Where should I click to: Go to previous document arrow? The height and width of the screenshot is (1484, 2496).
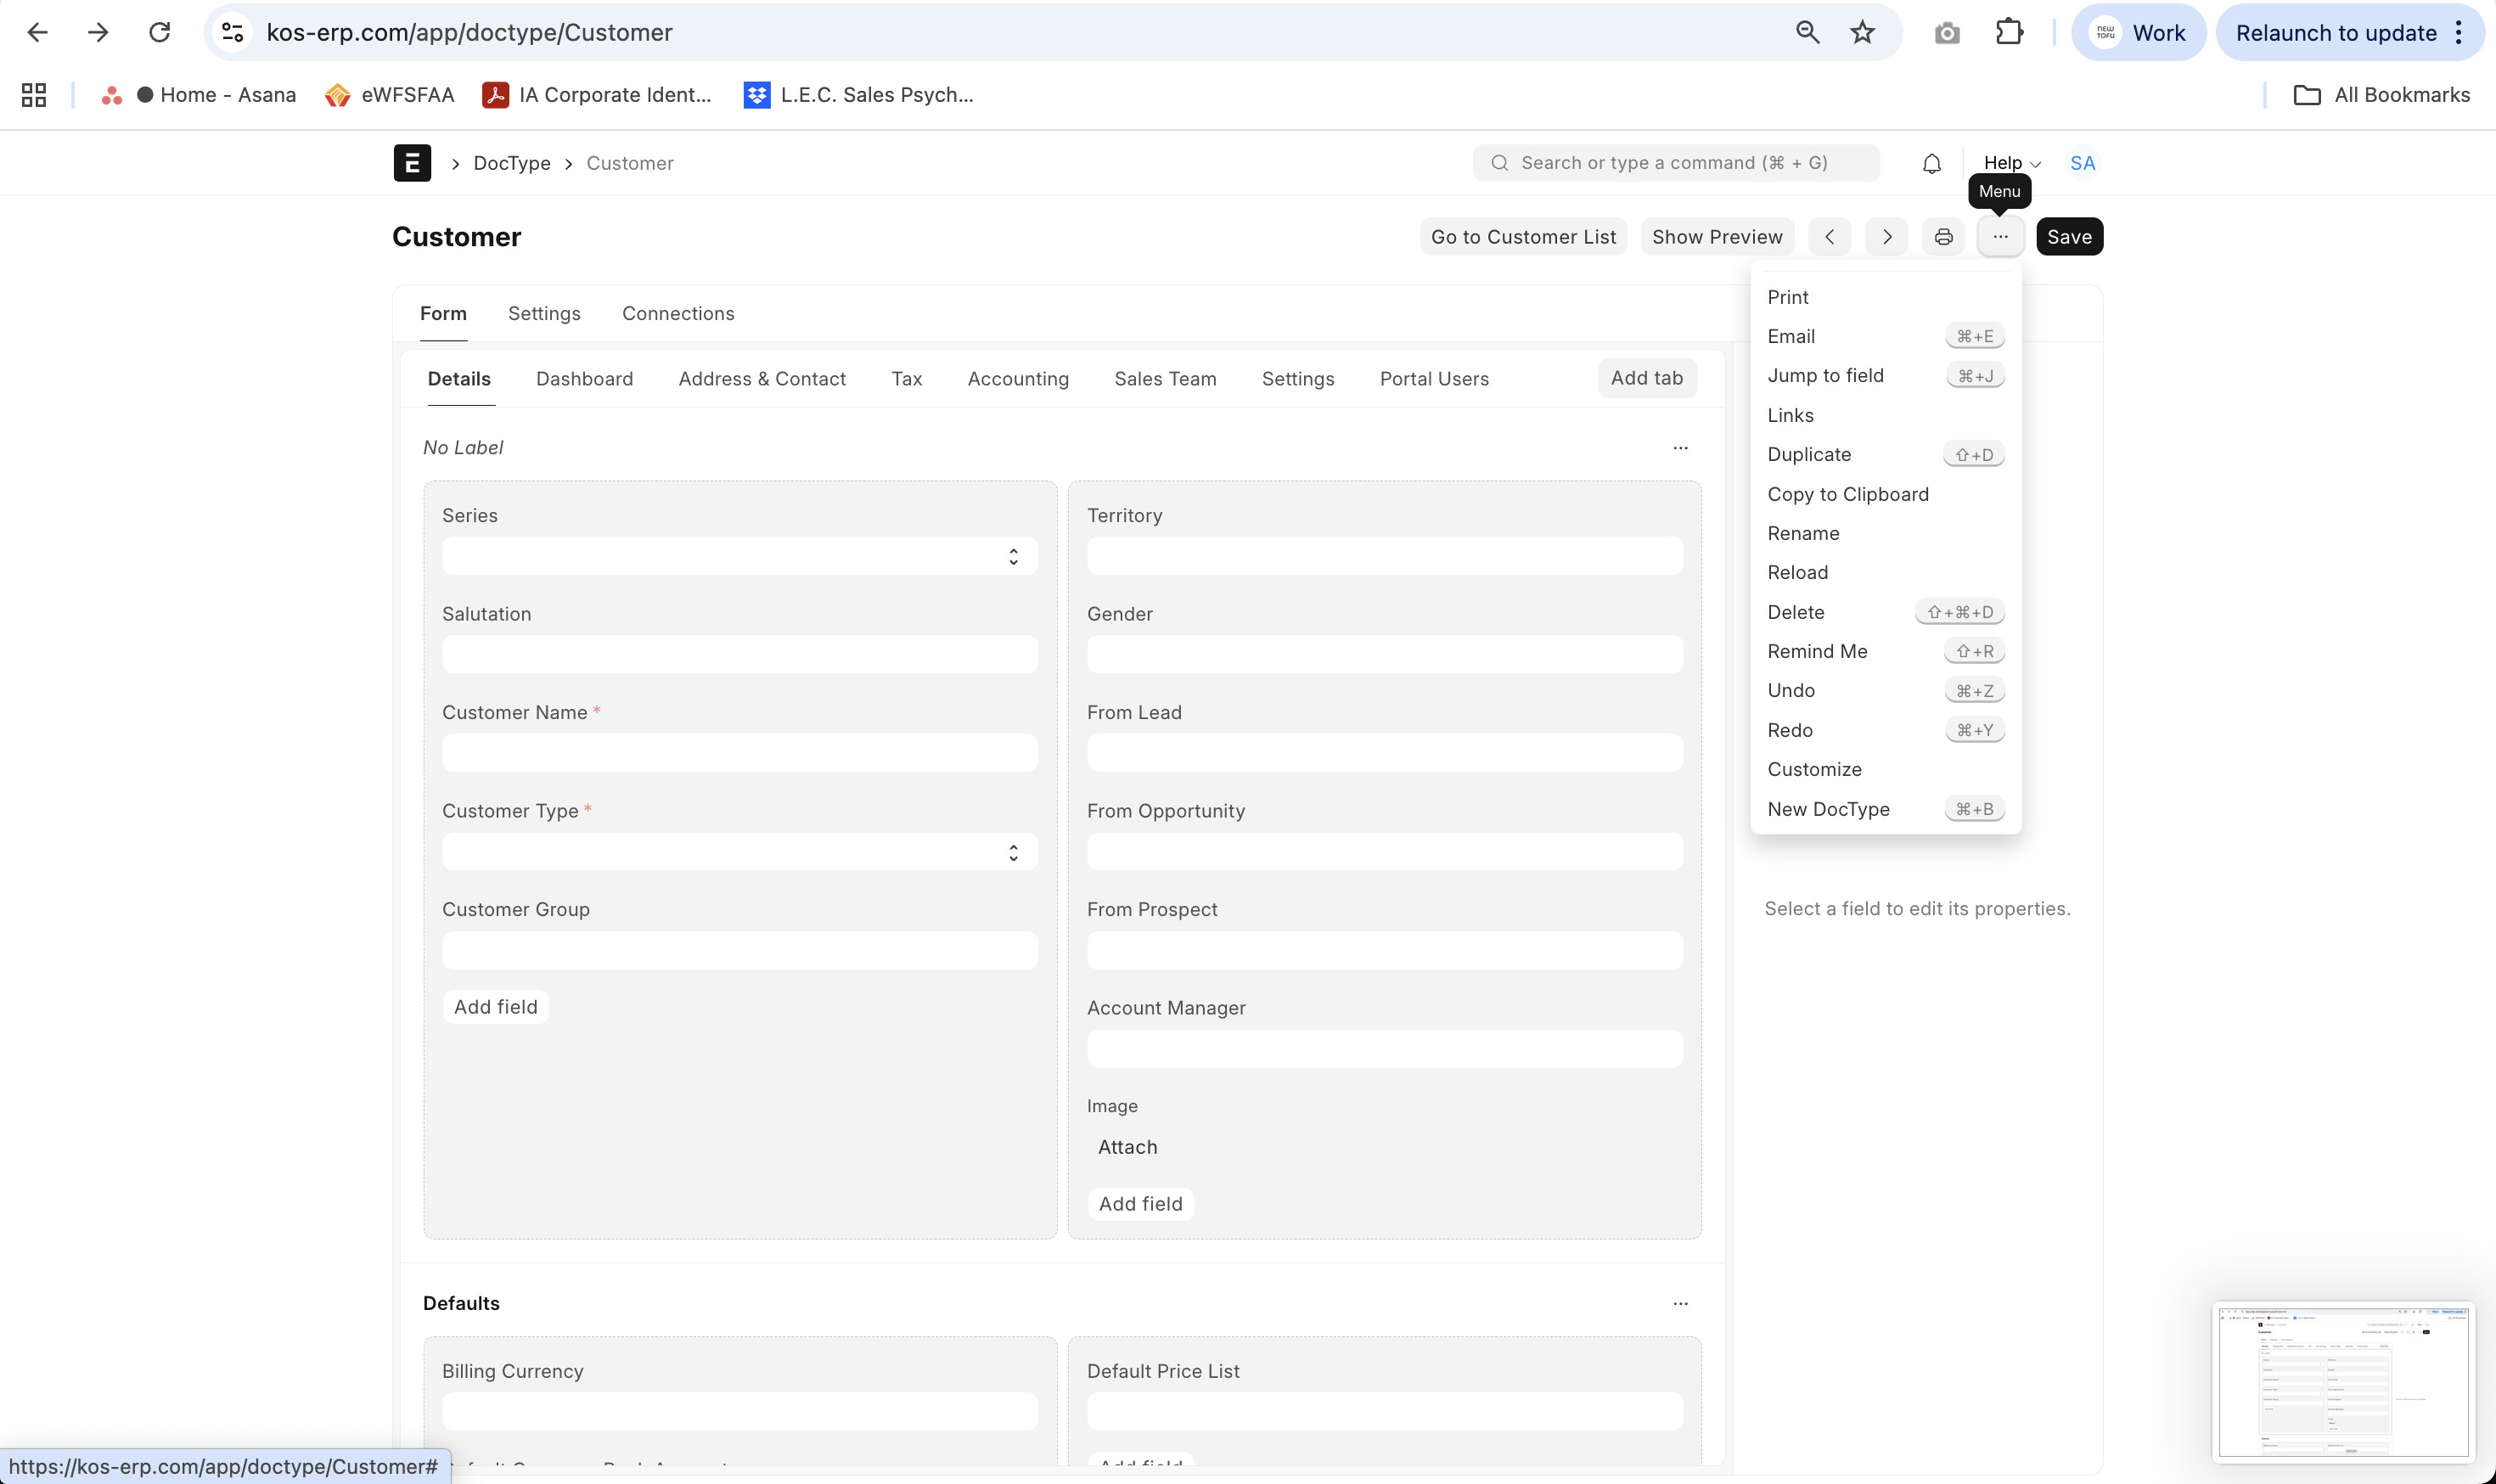1829,237
